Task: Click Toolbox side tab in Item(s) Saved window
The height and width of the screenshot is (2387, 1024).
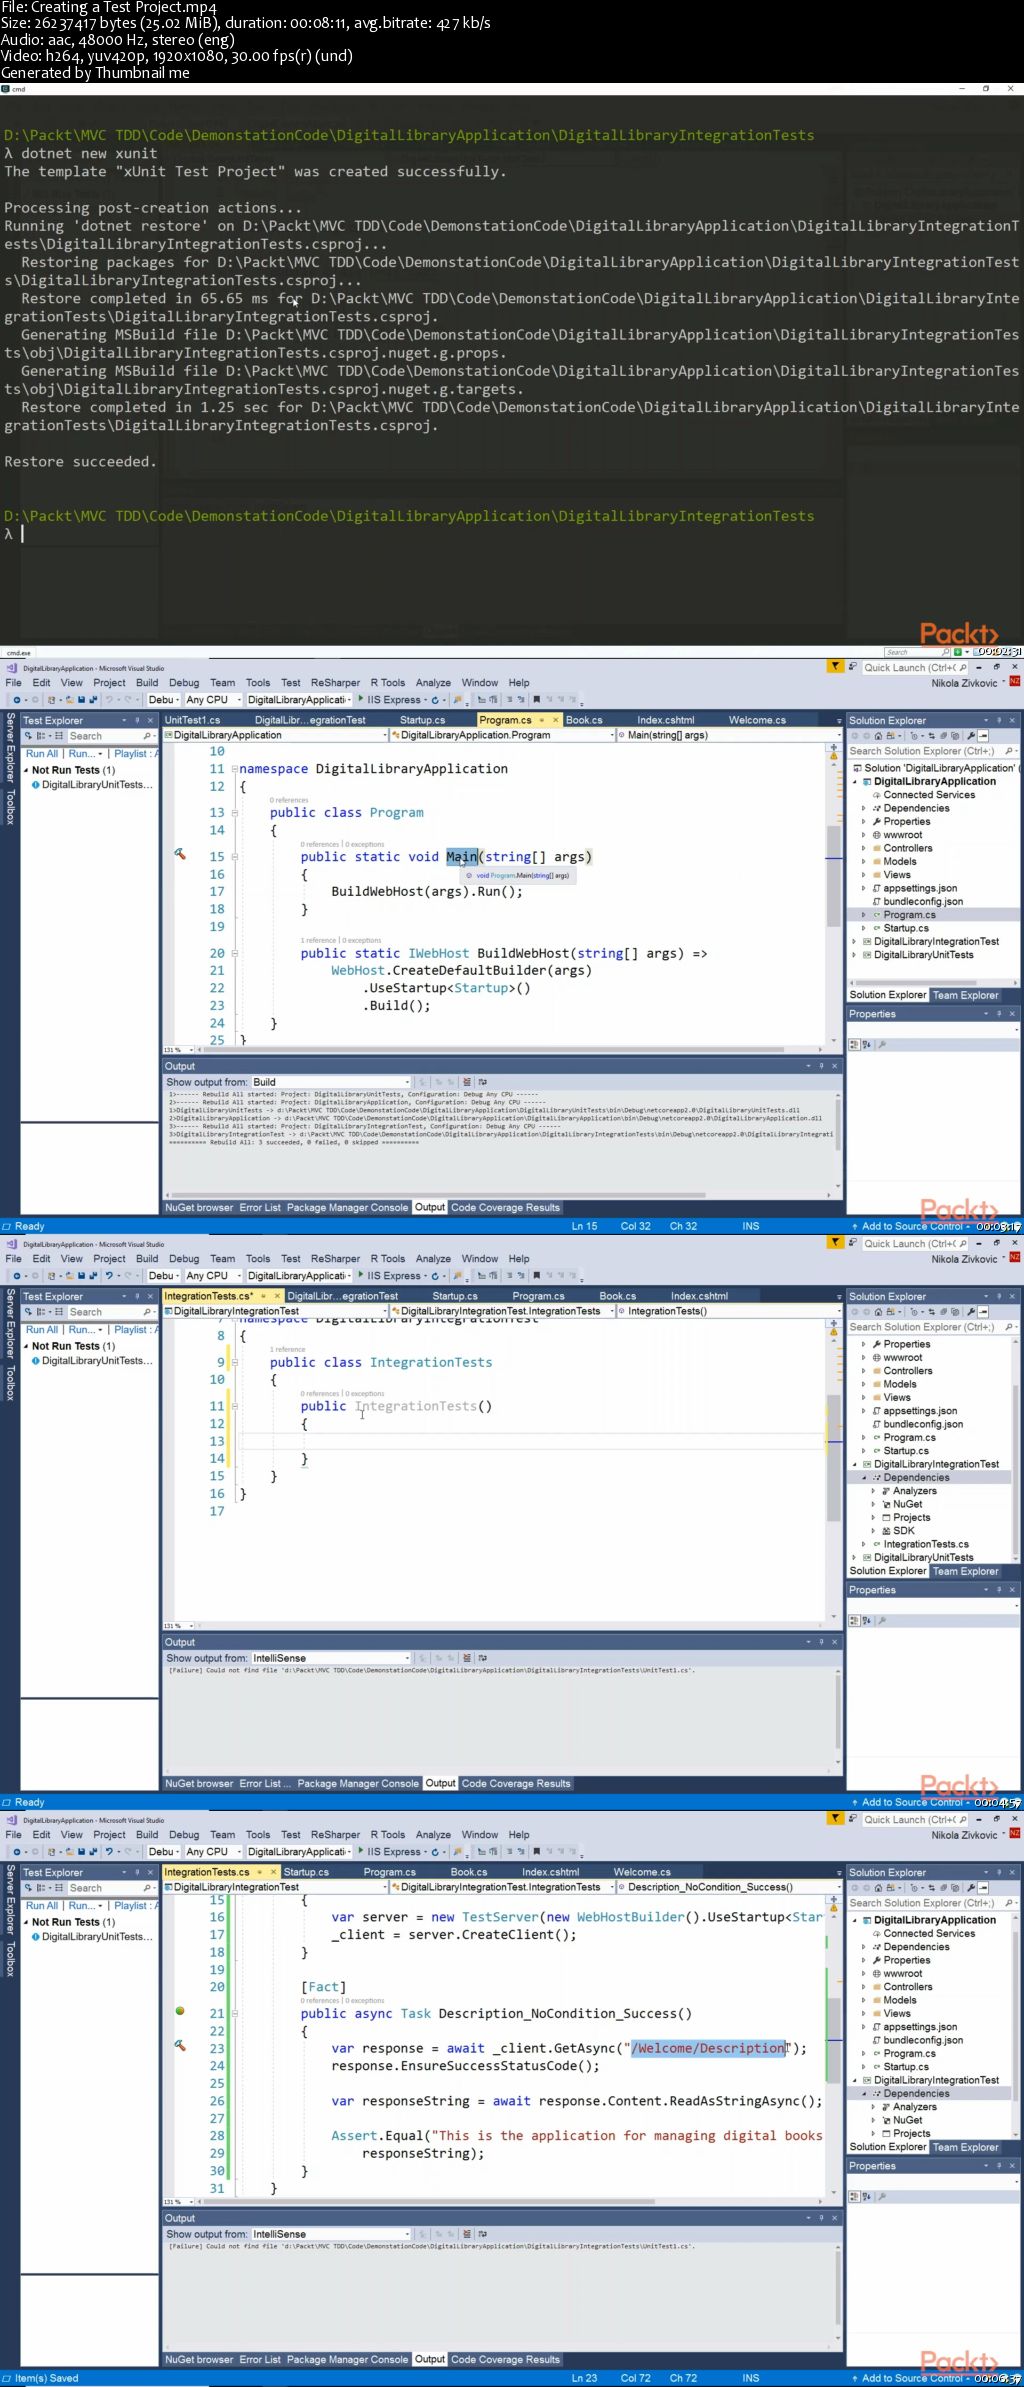Action: pos(10,1960)
